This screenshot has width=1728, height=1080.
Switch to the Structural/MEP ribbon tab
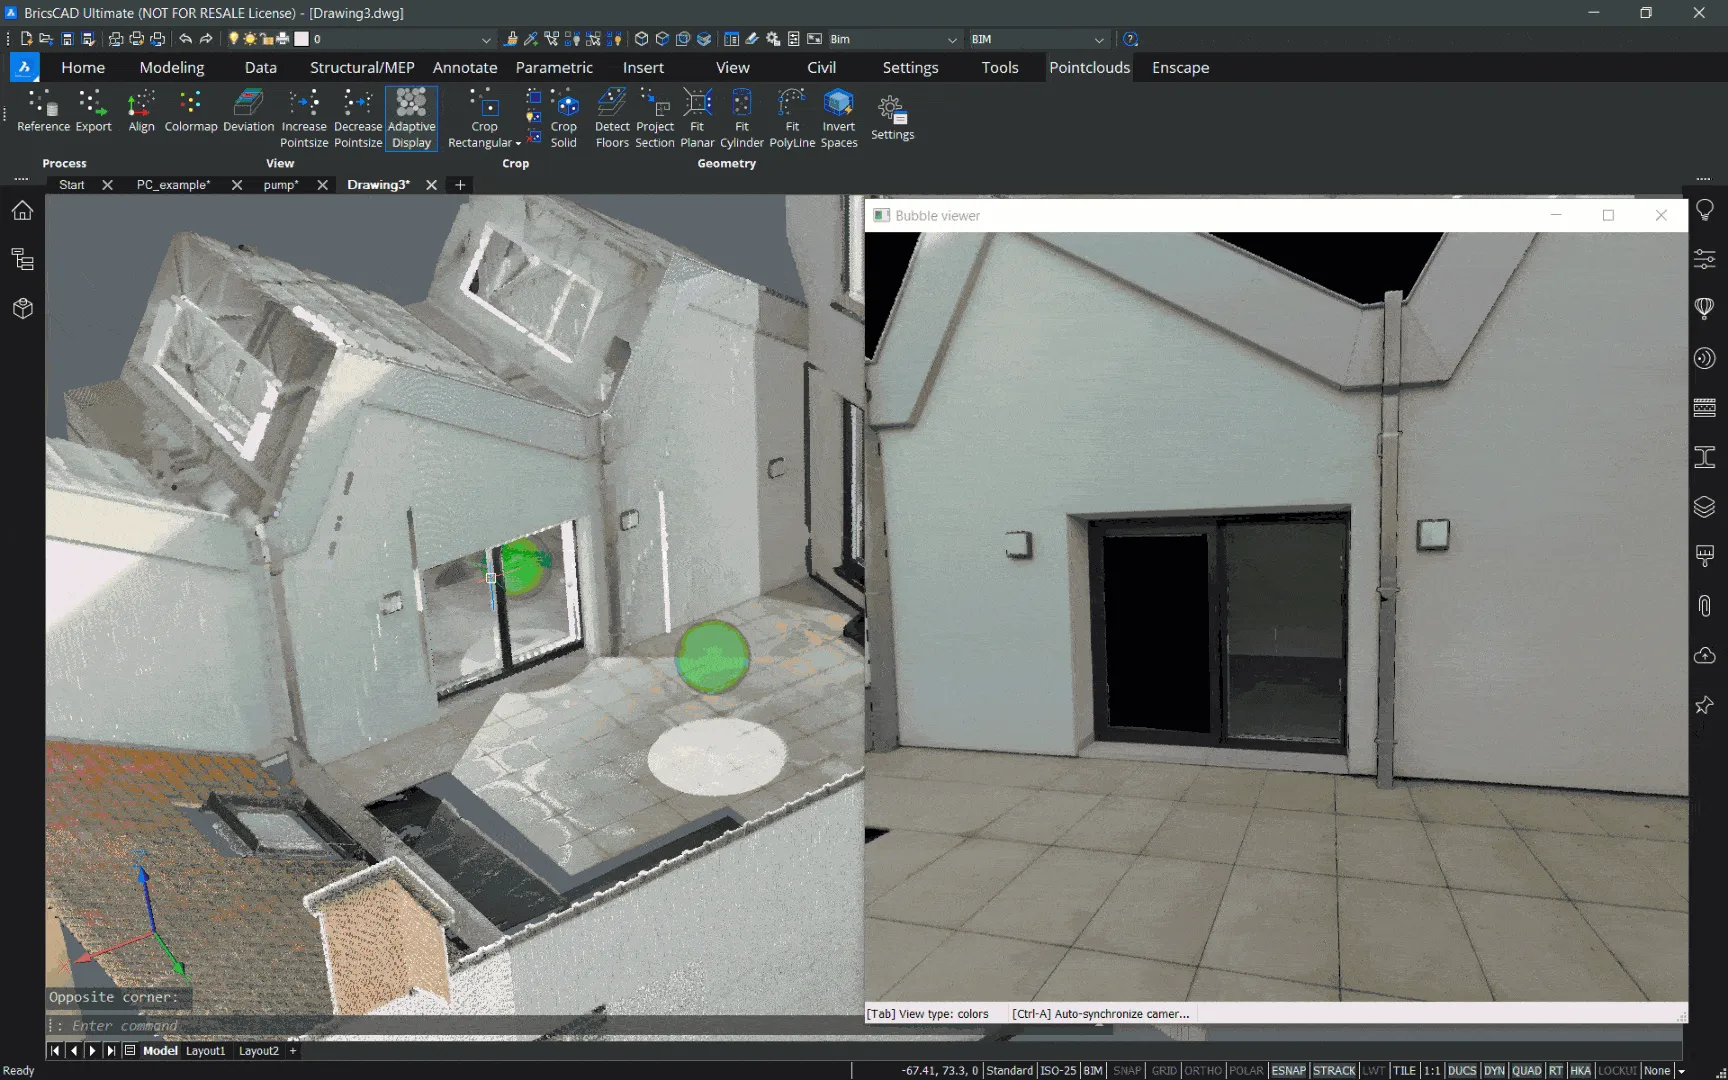coord(361,67)
